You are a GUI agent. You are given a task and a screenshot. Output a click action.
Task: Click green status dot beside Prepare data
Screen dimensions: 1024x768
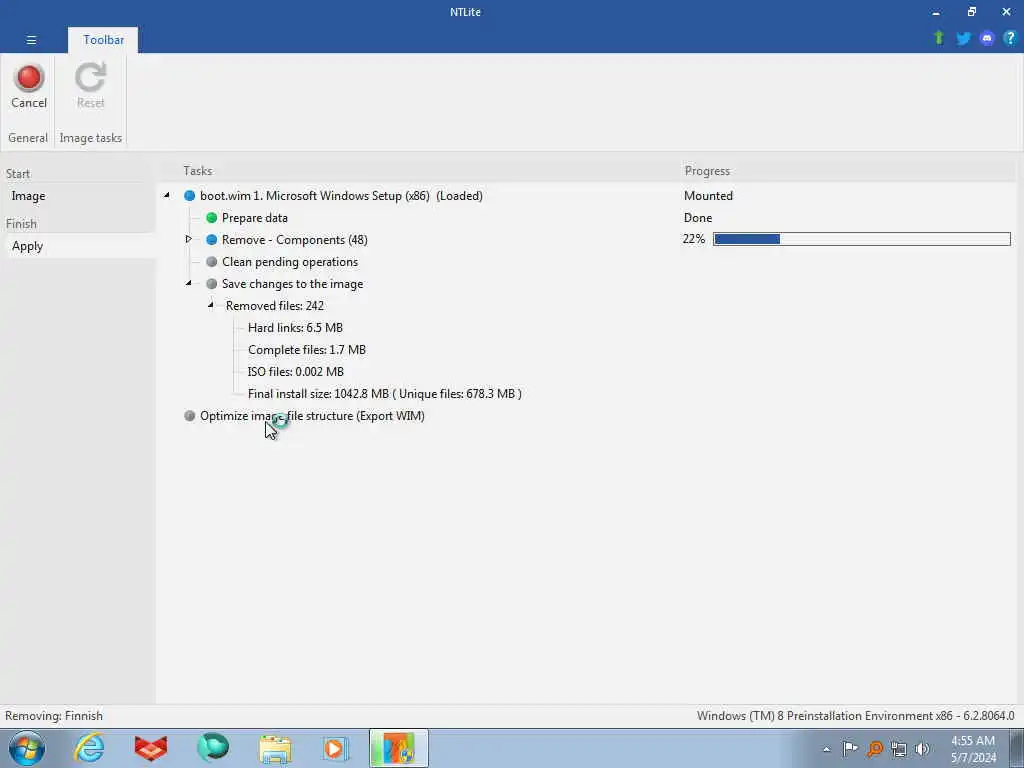tap(212, 217)
